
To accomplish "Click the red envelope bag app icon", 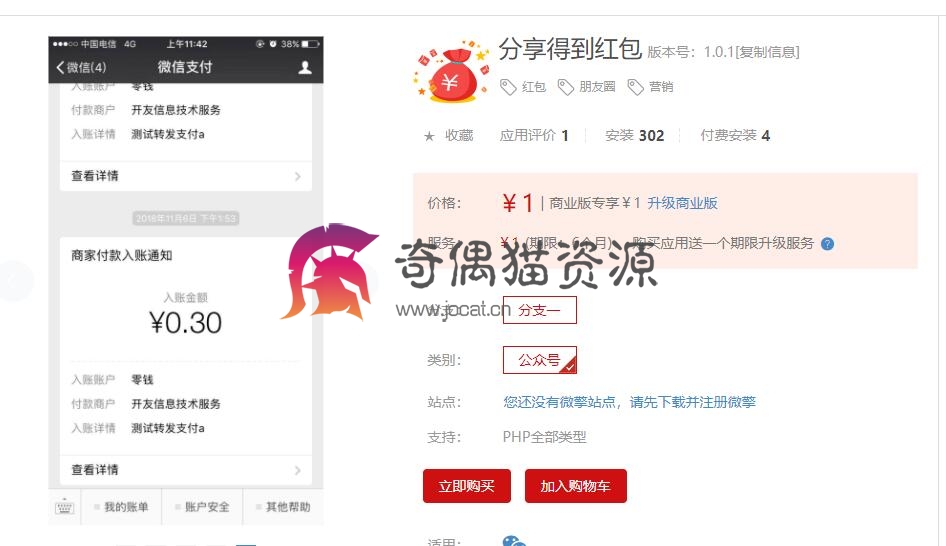I will point(451,71).
